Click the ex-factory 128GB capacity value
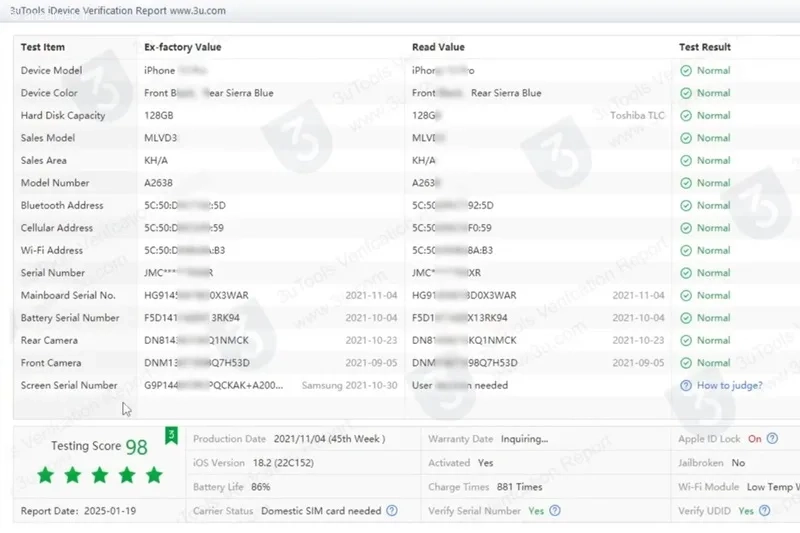The height and width of the screenshot is (533, 800). (x=159, y=116)
